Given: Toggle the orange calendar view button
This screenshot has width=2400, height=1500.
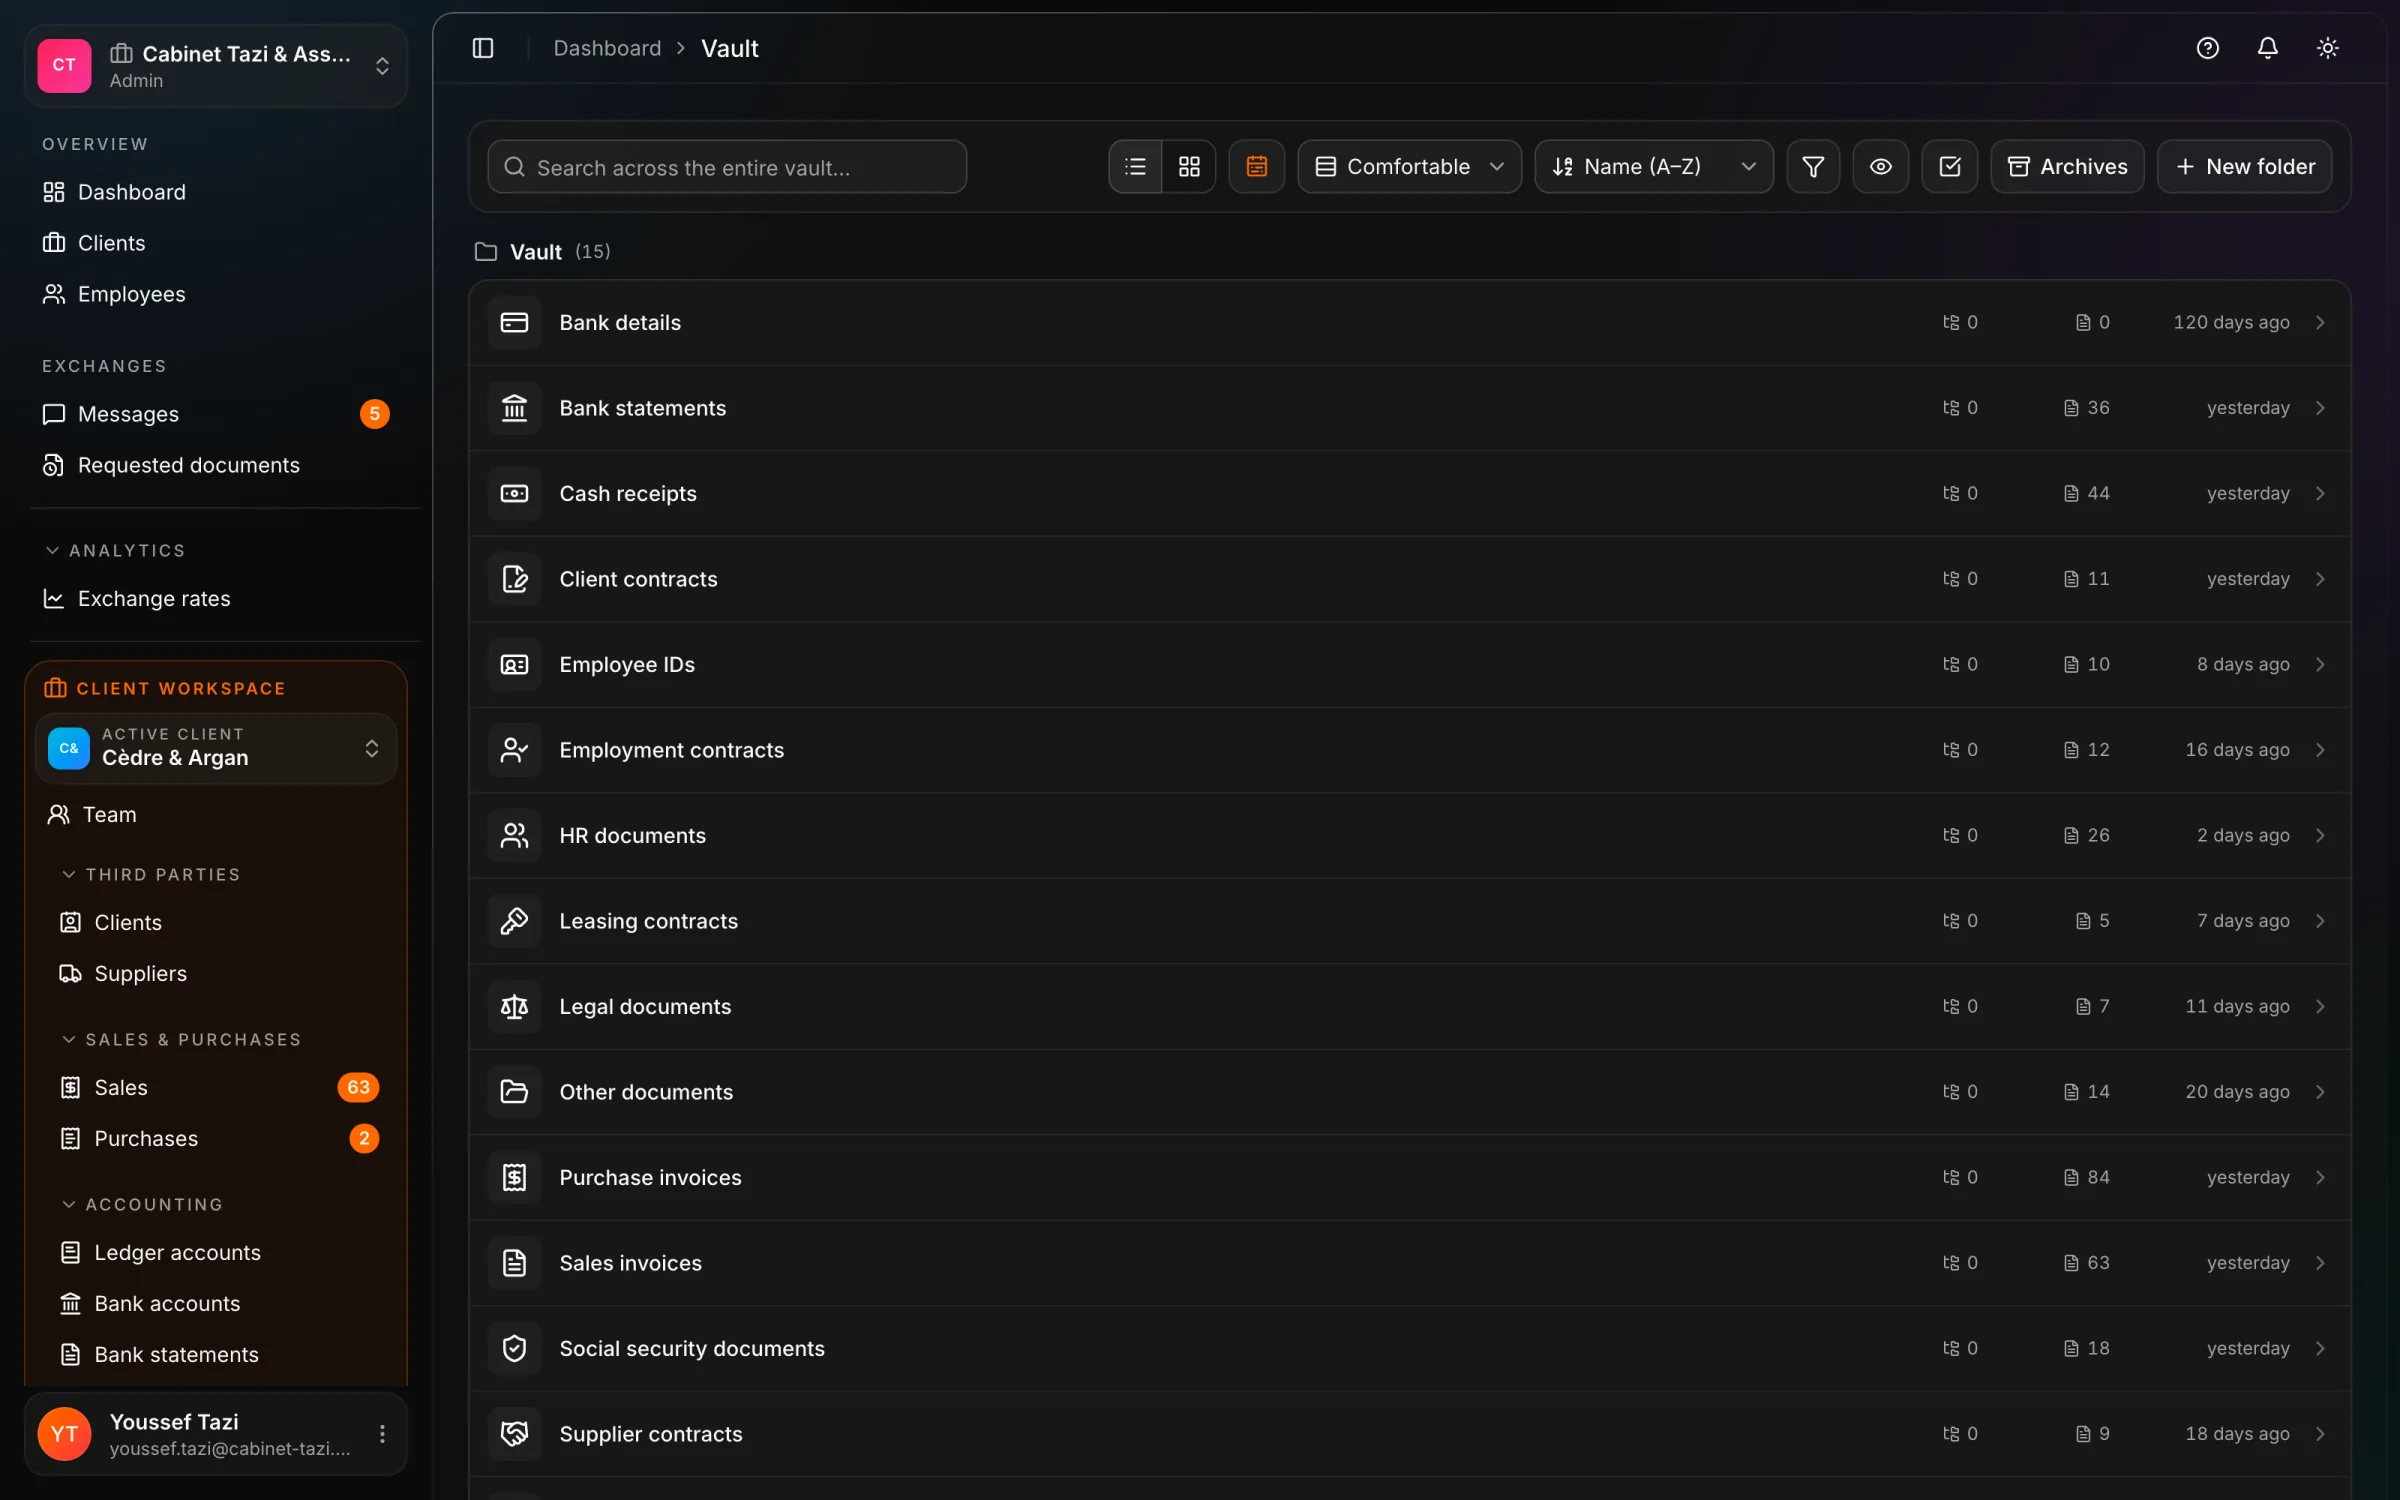Looking at the screenshot, I should [1256, 167].
